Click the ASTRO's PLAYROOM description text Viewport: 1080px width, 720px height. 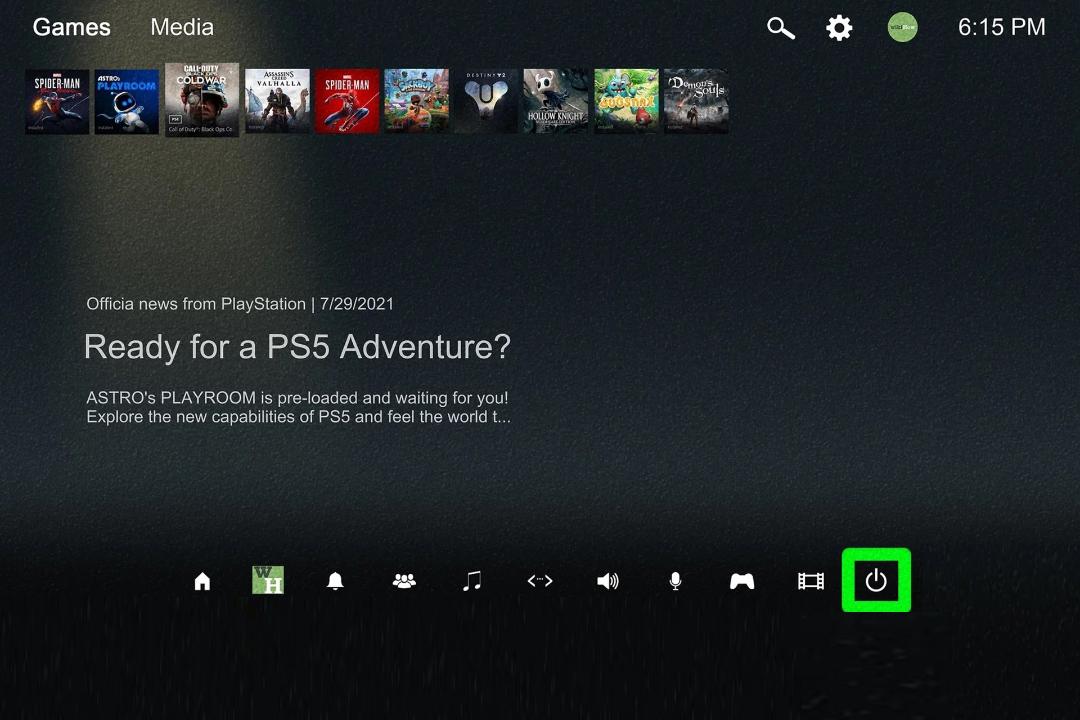[x=298, y=407]
